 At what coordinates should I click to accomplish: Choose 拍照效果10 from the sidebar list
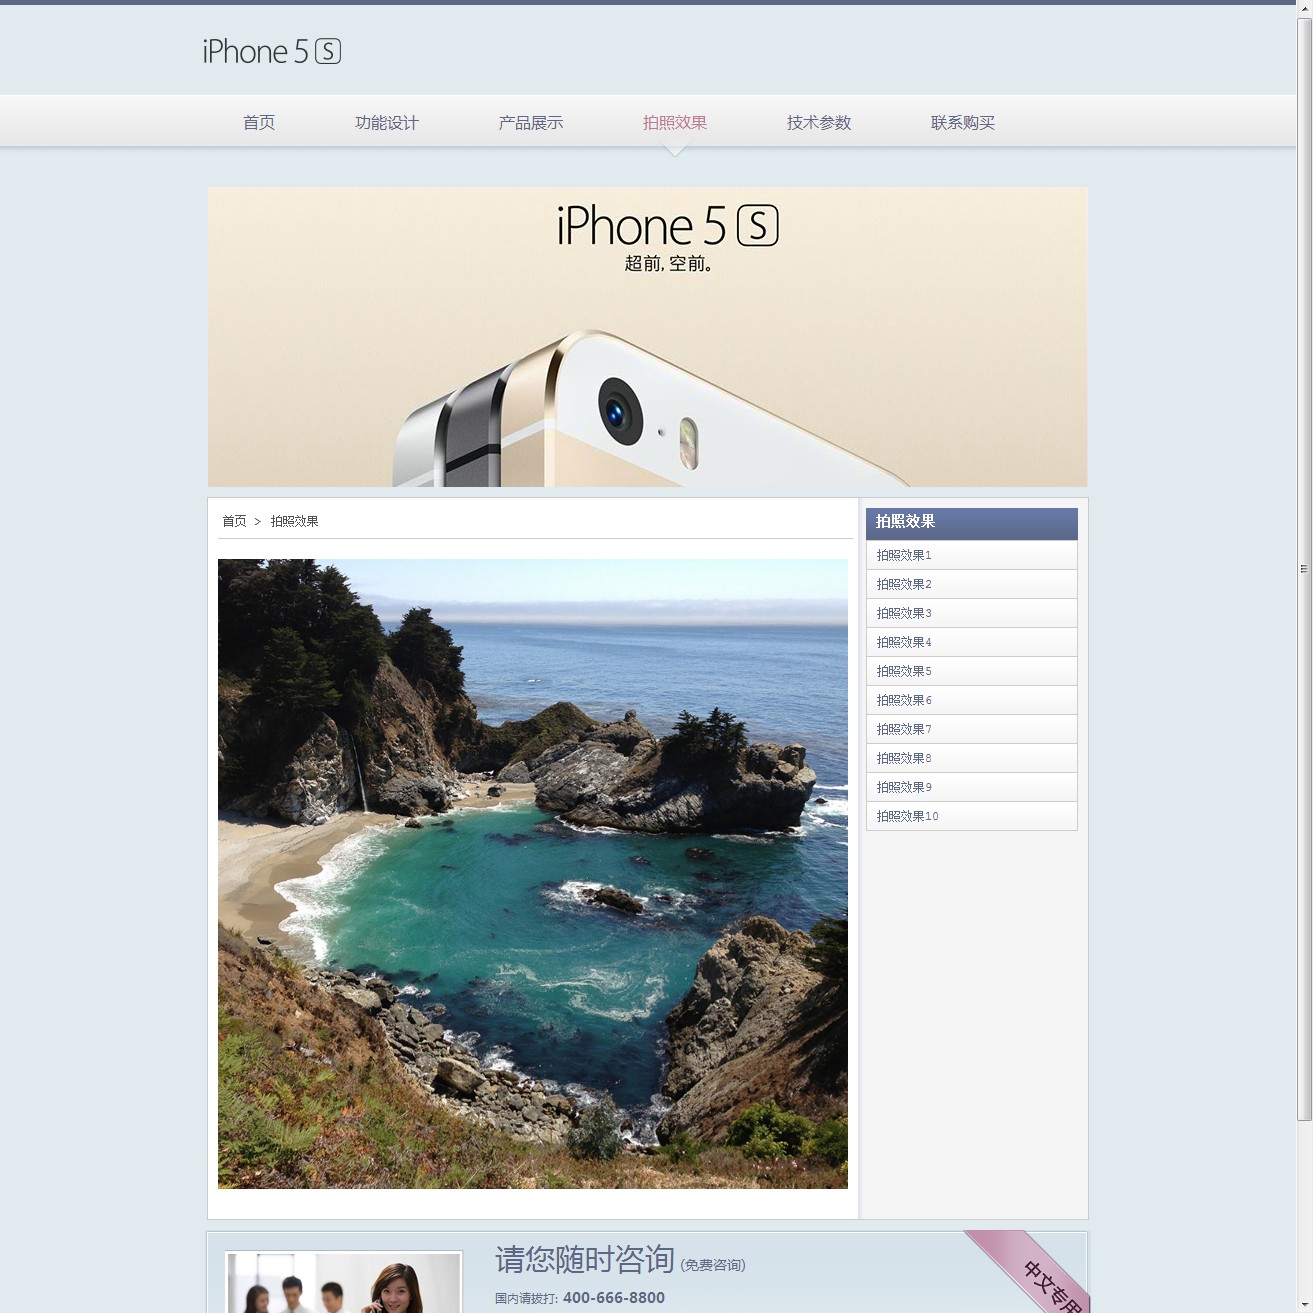[x=908, y=816]
